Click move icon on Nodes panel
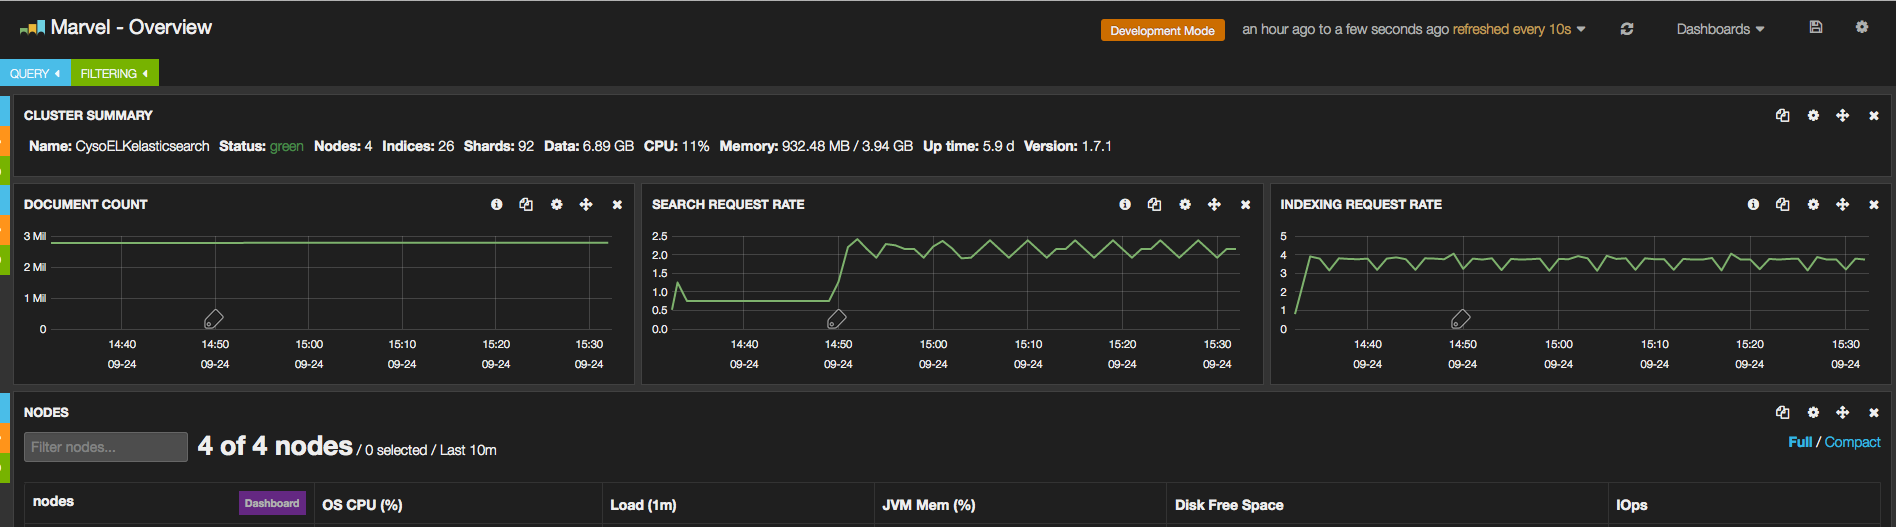Screen dimensions: 1896x527 tap(1842, 412)
